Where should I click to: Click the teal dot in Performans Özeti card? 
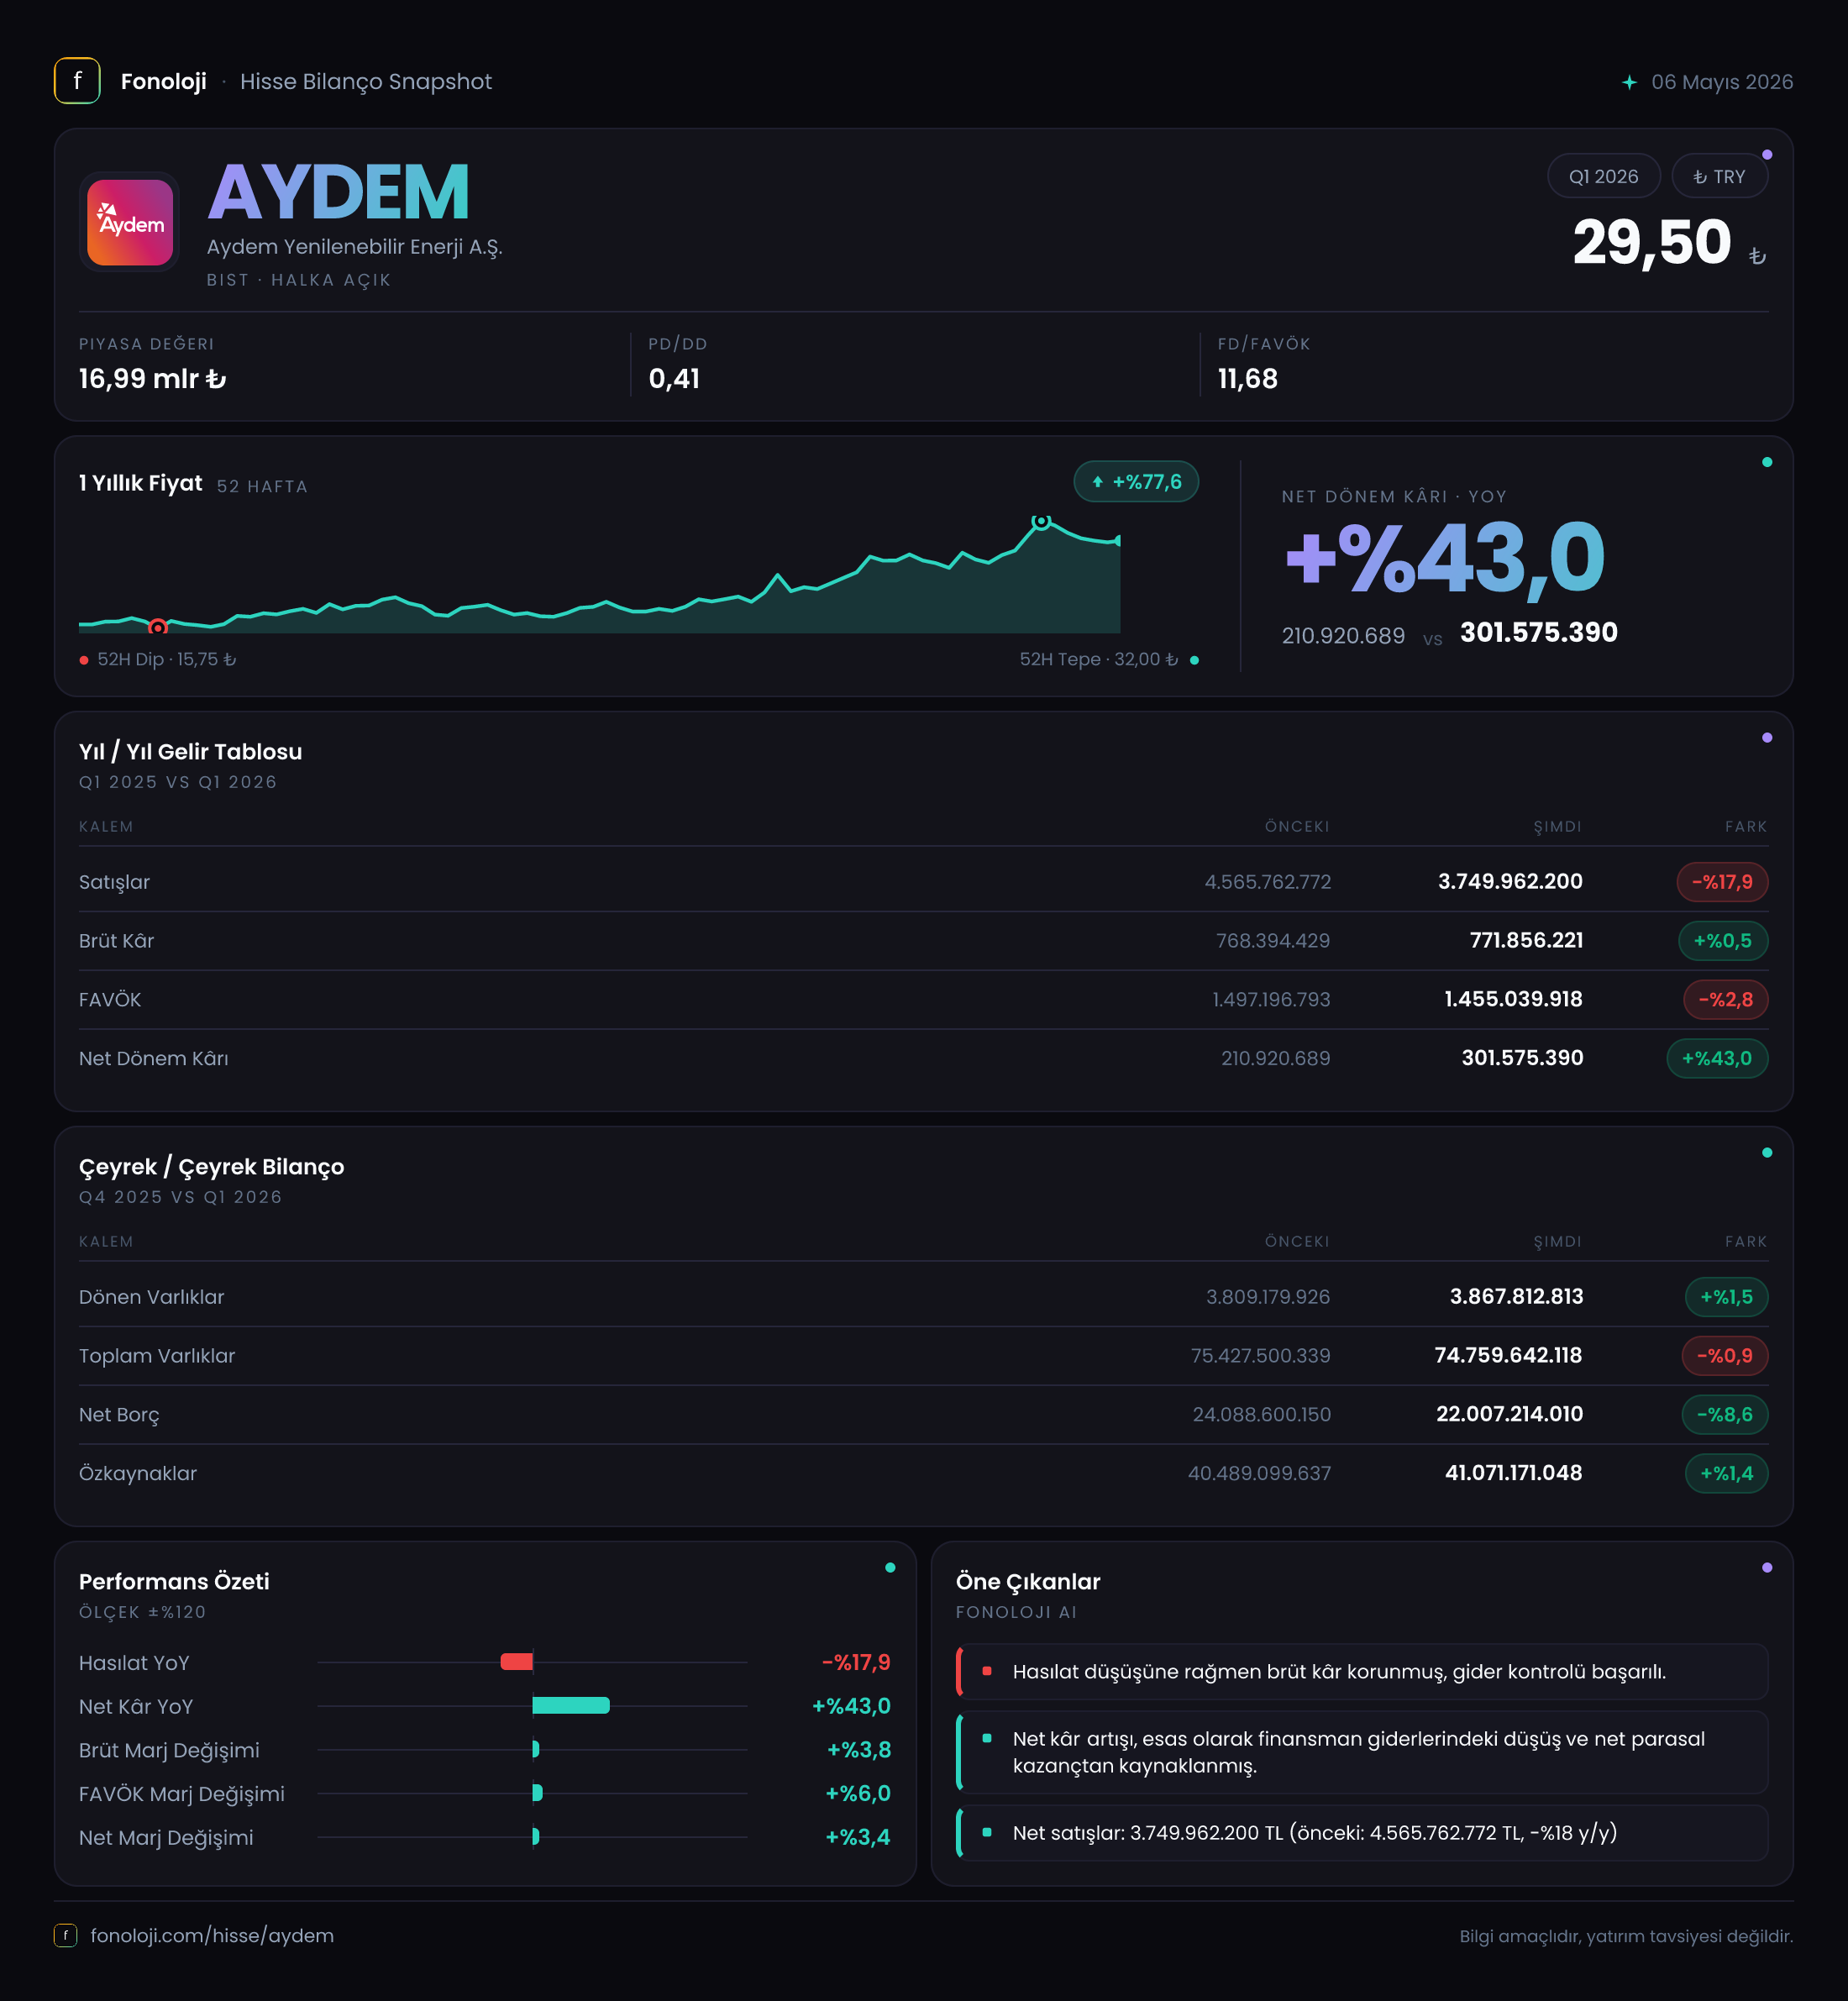point(890,1568)
